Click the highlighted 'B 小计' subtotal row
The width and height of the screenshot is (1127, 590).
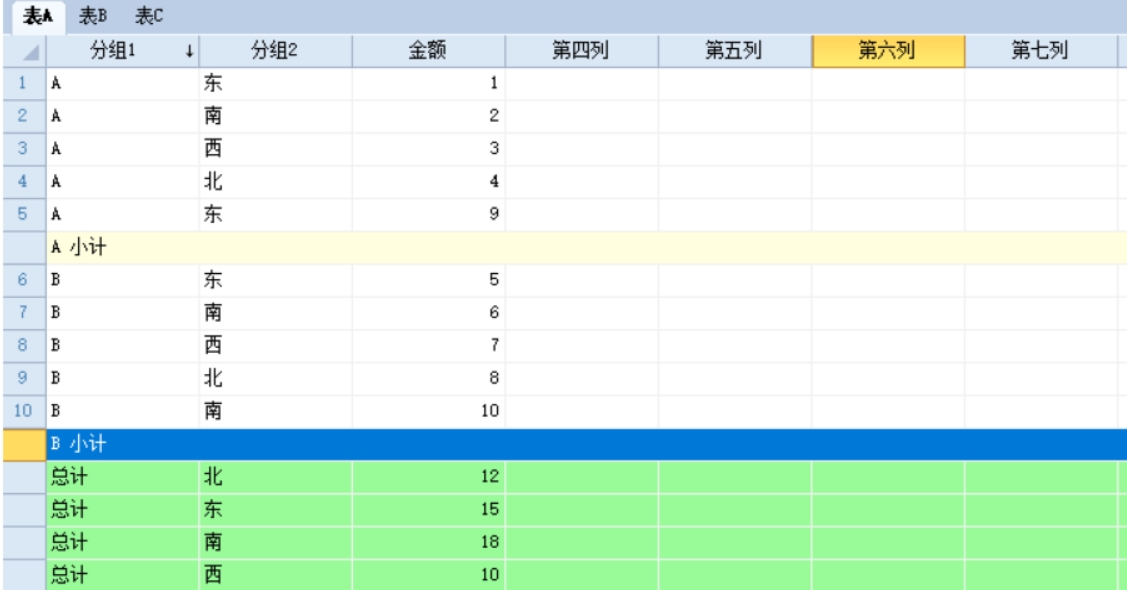[586, 444]
